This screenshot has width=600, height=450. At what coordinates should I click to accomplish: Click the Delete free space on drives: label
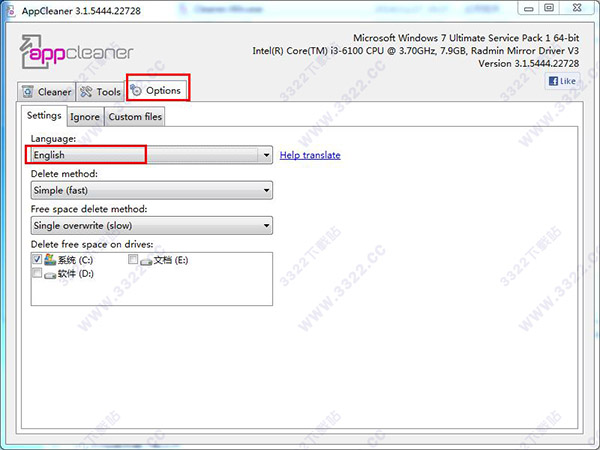click(92, 244)
